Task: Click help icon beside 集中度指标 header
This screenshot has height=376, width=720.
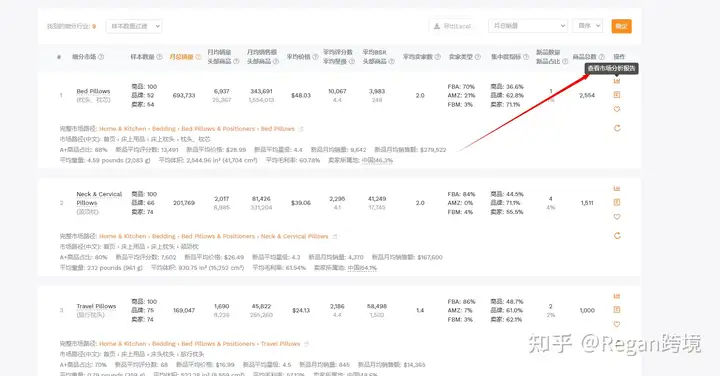Action: tap(526, 57)
